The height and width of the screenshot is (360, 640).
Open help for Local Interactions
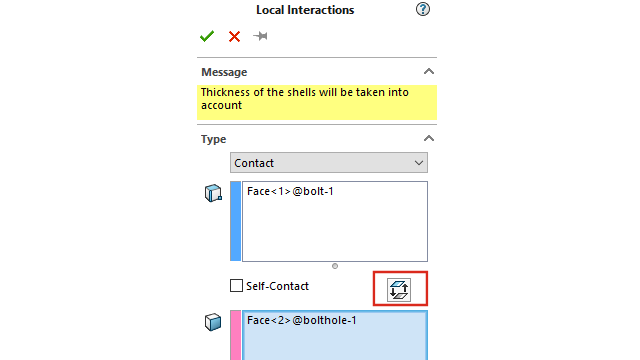(x=423, y=9)
